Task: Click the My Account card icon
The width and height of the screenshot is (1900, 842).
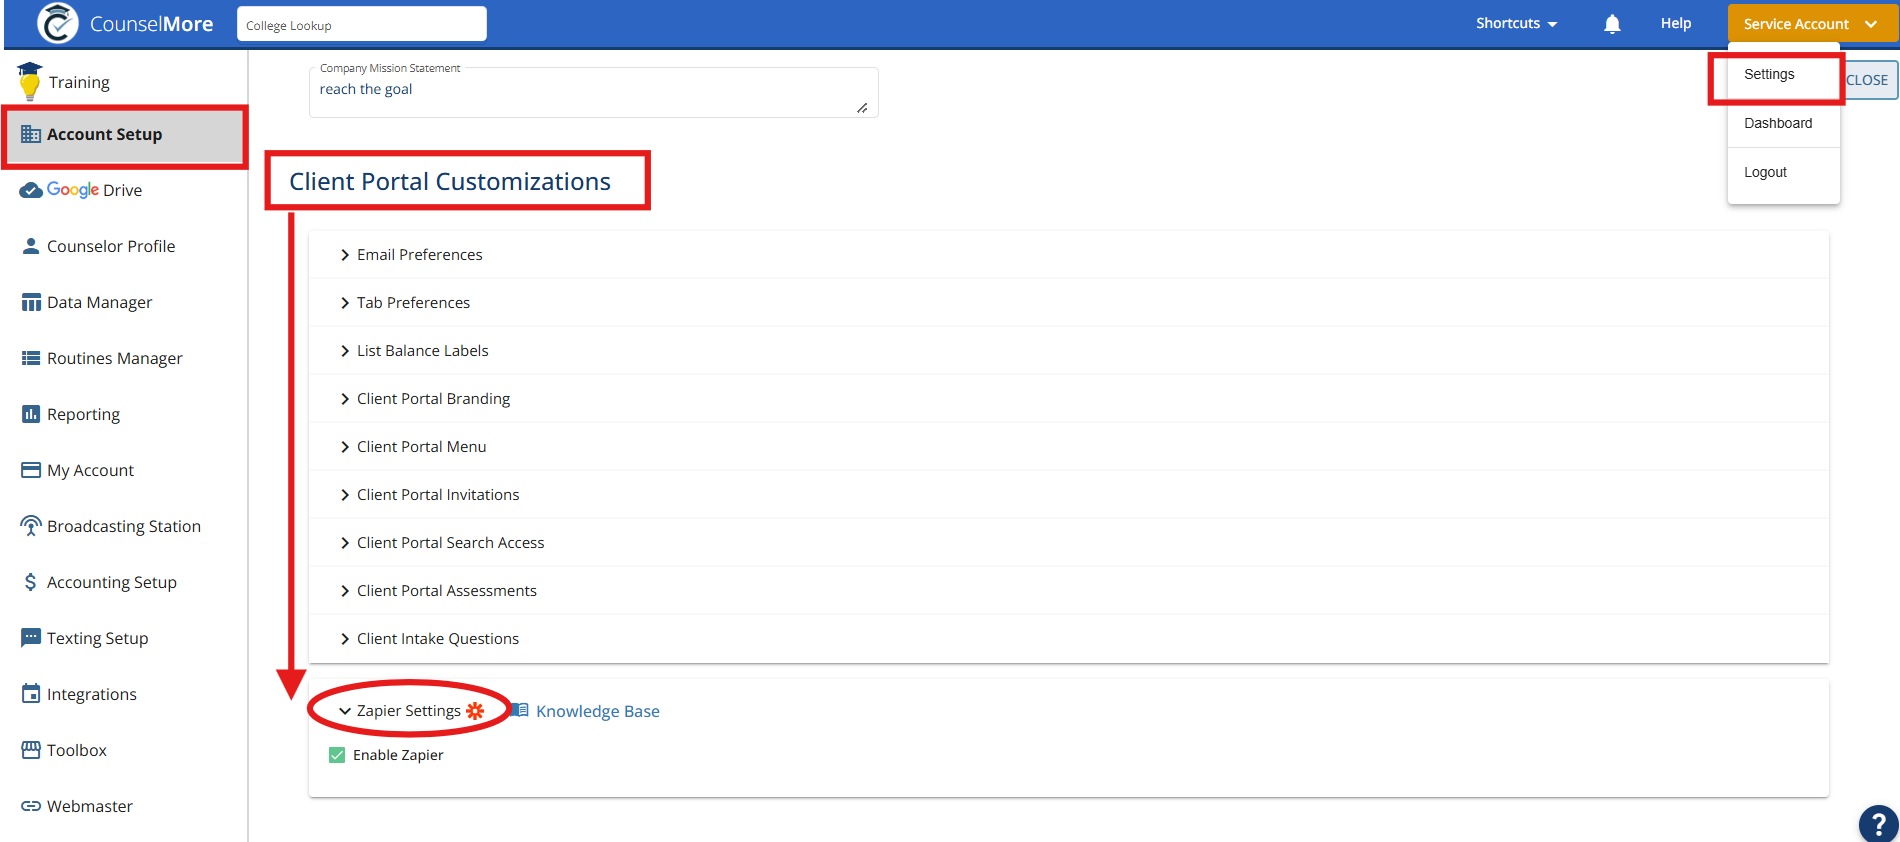Action: click(31, 470)
